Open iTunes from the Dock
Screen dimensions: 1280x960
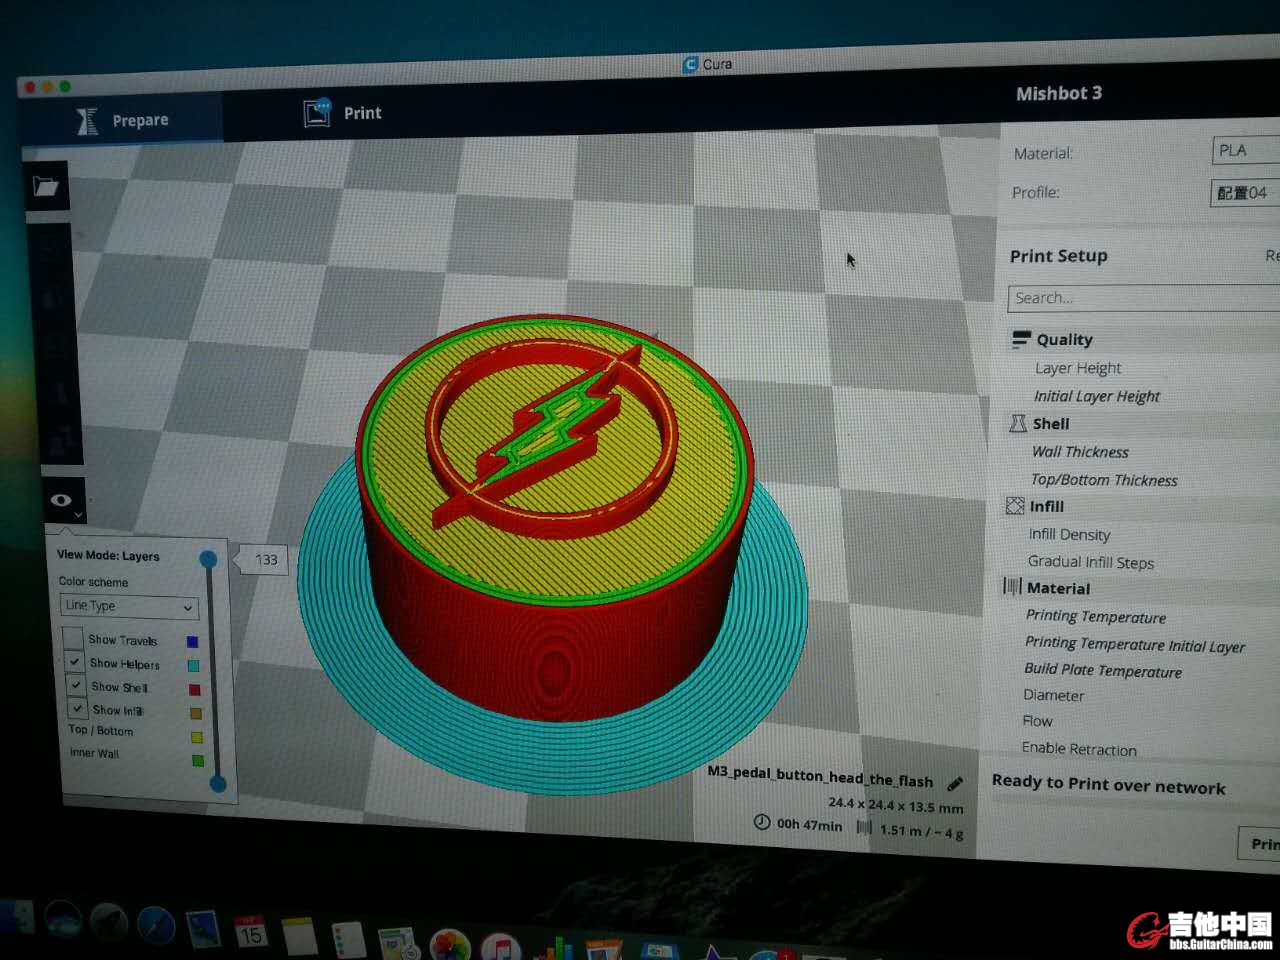[x=500, y=947]
